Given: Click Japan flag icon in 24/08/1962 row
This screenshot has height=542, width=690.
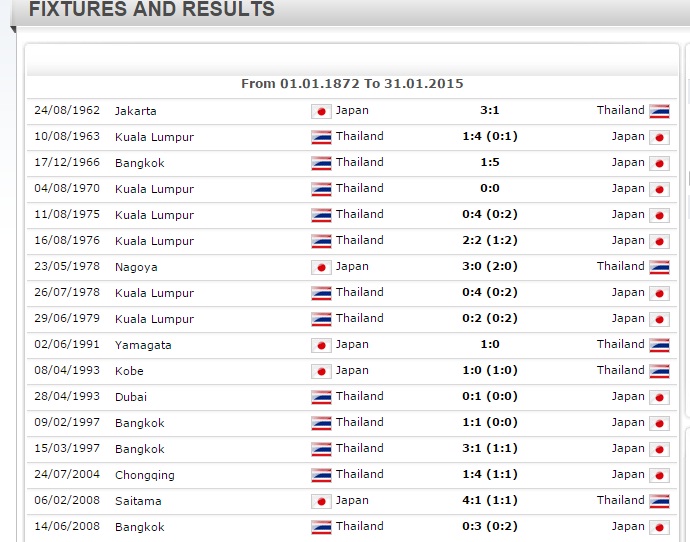Looking at the screenshot, I should (x=321, y=111).
